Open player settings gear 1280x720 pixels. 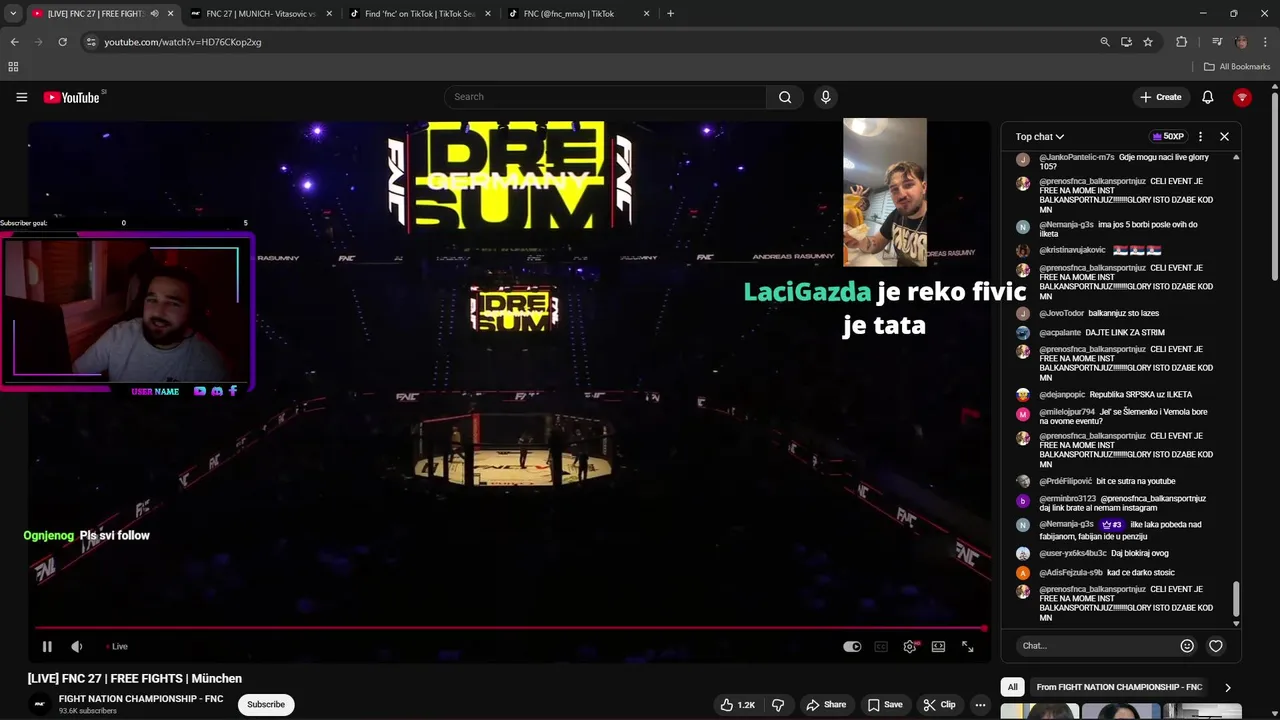tap(909, 646)
